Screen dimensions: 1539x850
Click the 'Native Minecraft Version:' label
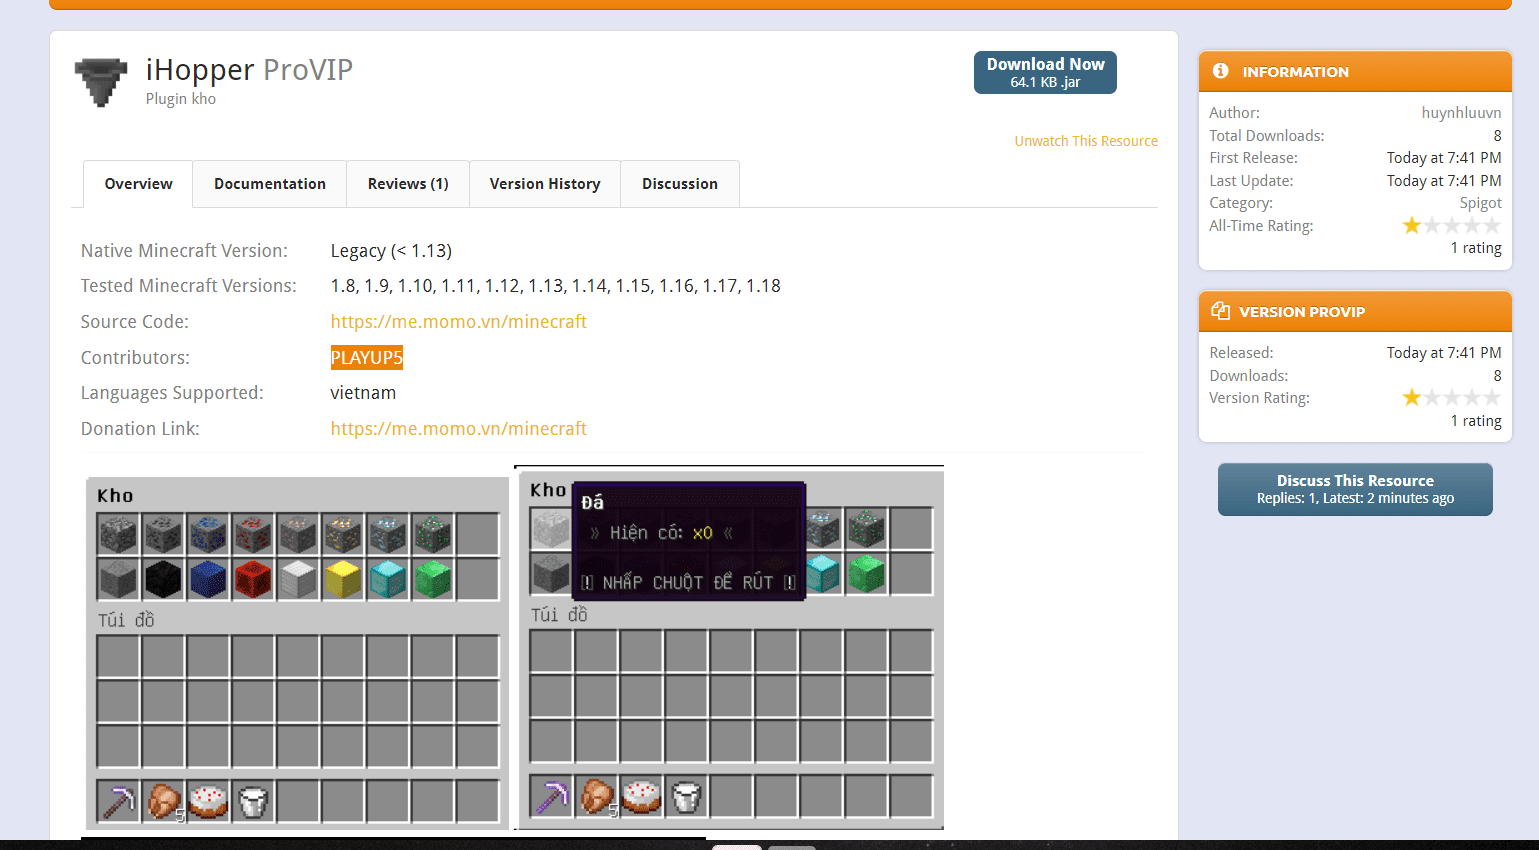tap(184, 251)
